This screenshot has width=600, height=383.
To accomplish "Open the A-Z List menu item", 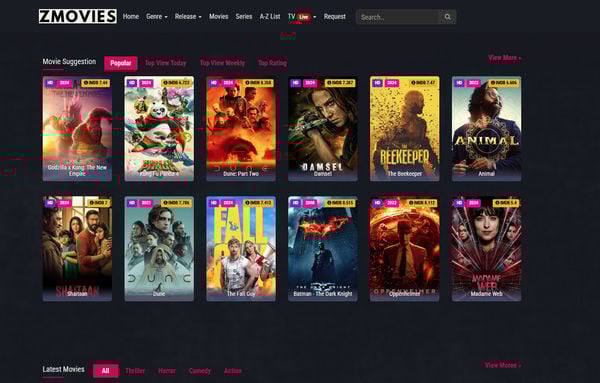I will click(x=270, y=17).
